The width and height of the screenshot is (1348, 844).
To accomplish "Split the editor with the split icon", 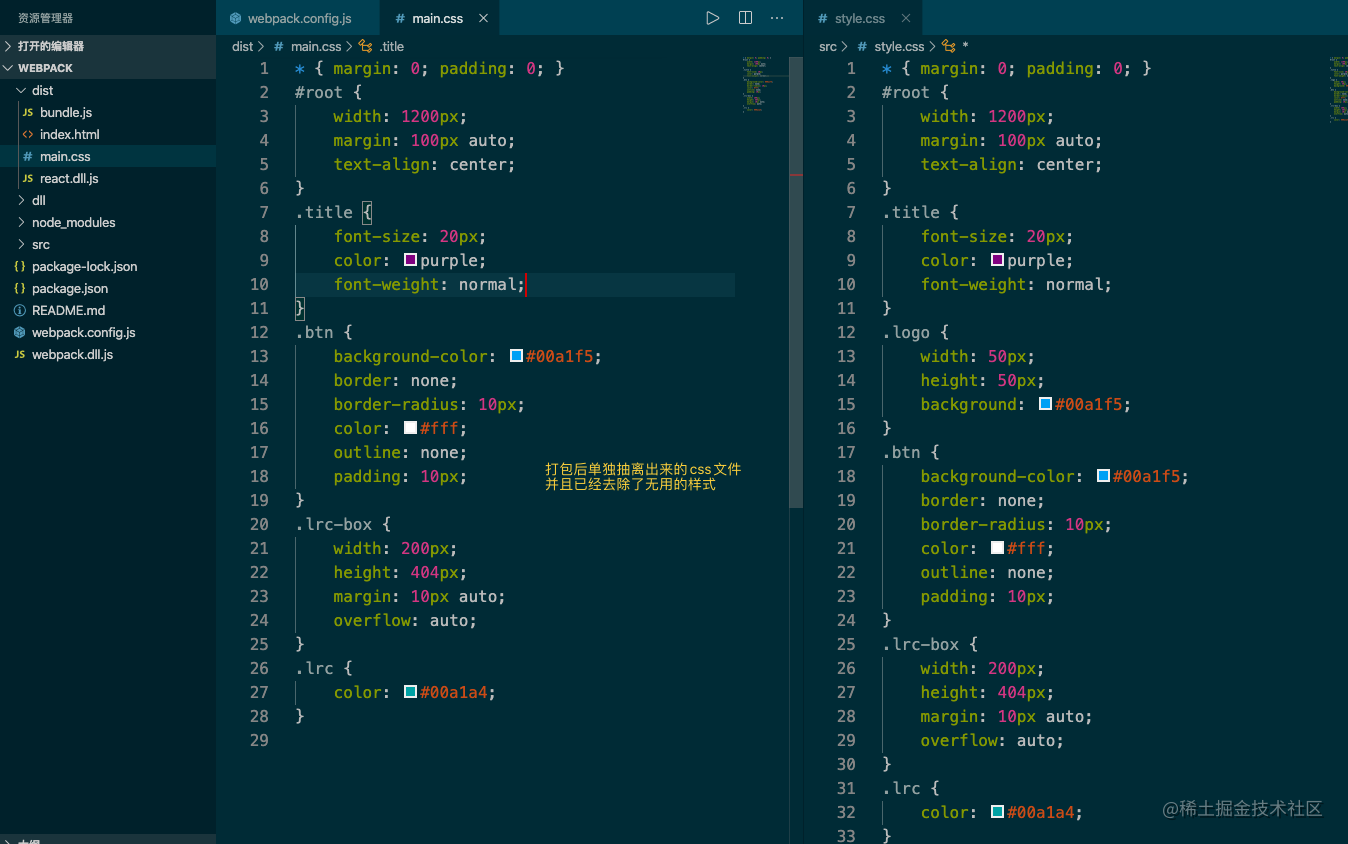I will pos(745,18).
